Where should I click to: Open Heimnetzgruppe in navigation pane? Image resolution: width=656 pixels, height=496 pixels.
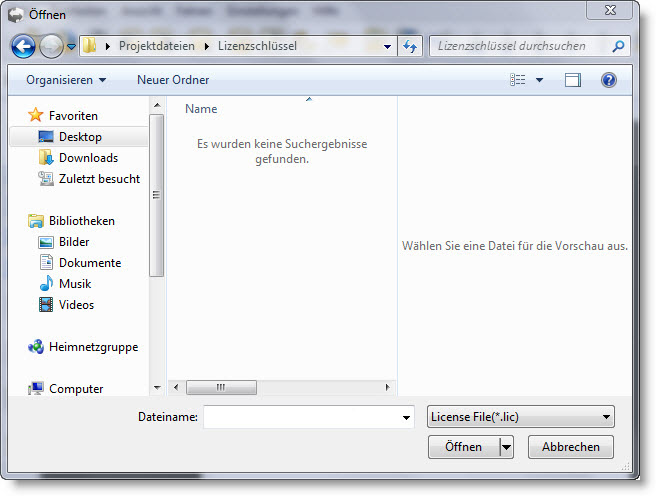pos(93,347)
